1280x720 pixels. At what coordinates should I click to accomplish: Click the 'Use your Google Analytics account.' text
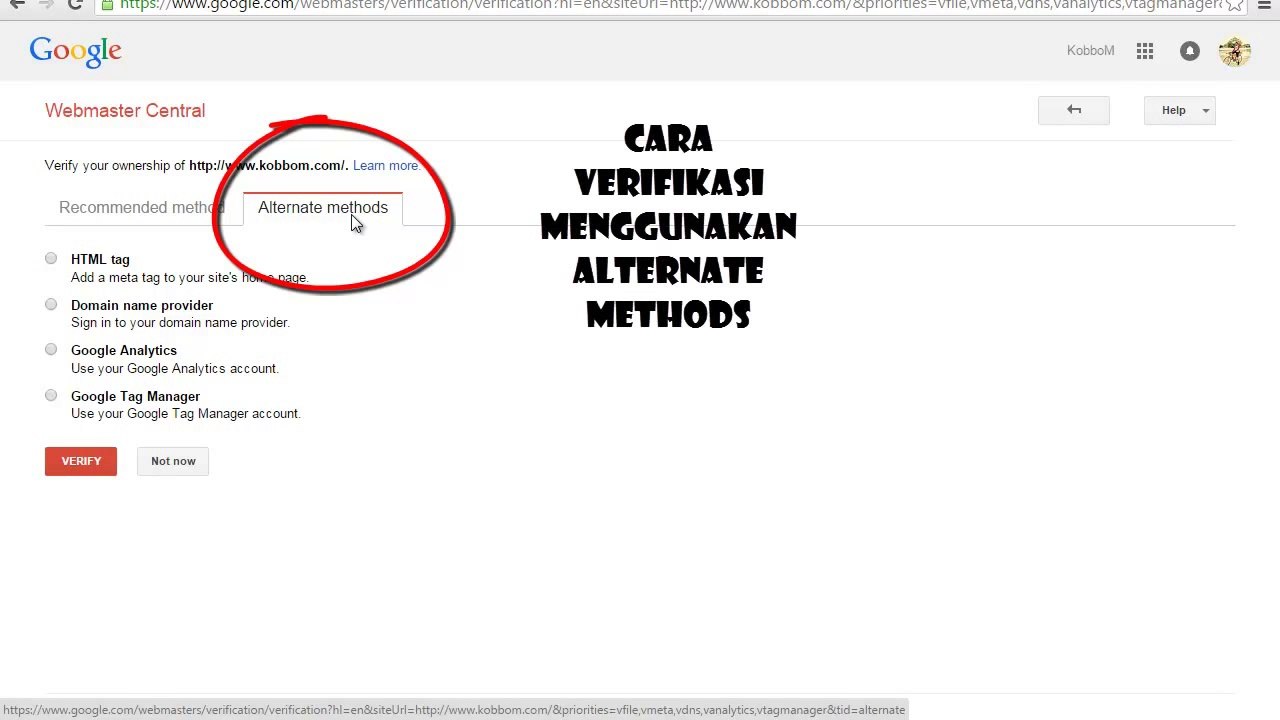coord(175,369)
